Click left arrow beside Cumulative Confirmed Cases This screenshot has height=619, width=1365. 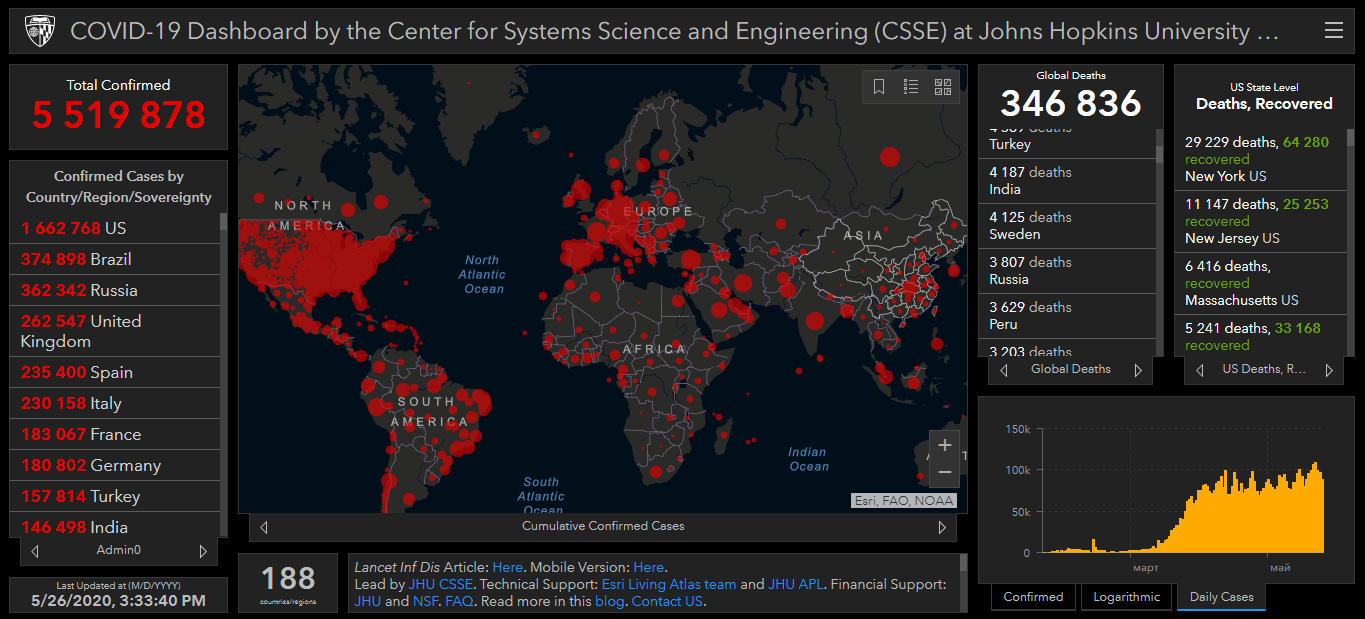click(264, 527)
